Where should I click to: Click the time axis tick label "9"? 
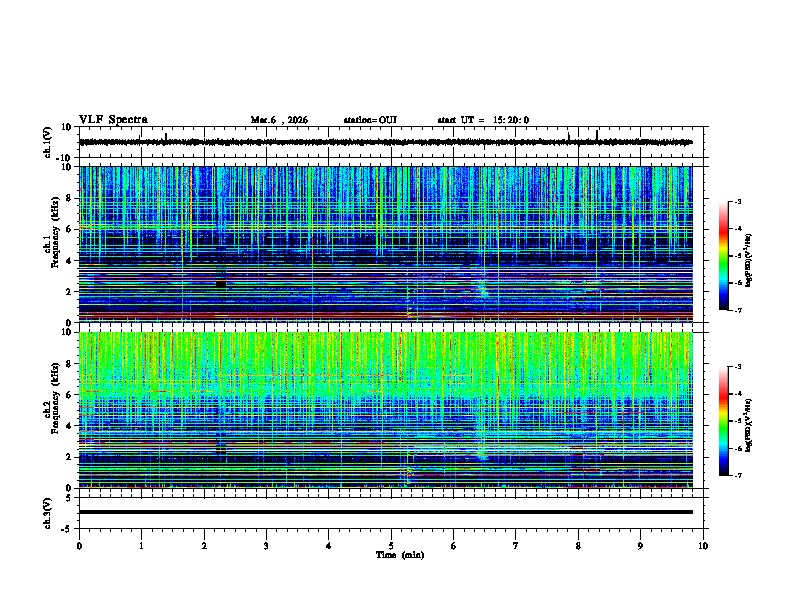(640, 546)
